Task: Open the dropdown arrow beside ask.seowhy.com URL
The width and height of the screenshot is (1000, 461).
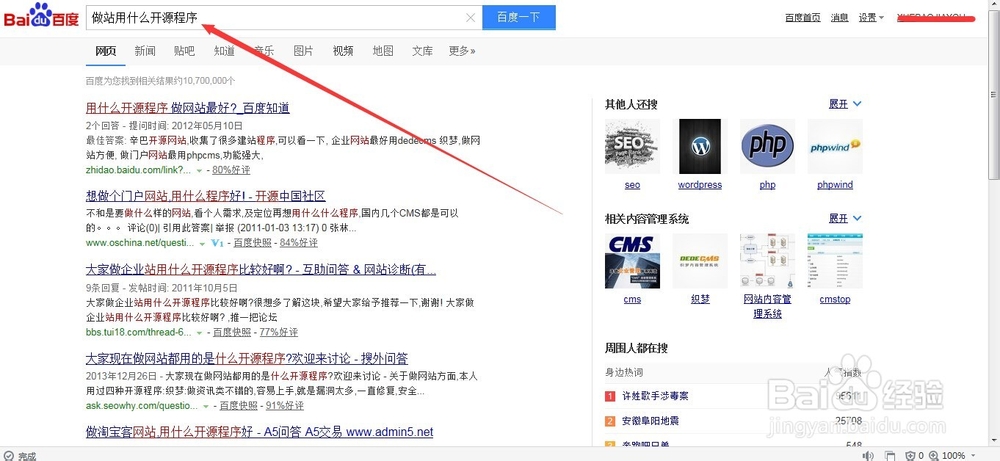Action: [206, 406]
